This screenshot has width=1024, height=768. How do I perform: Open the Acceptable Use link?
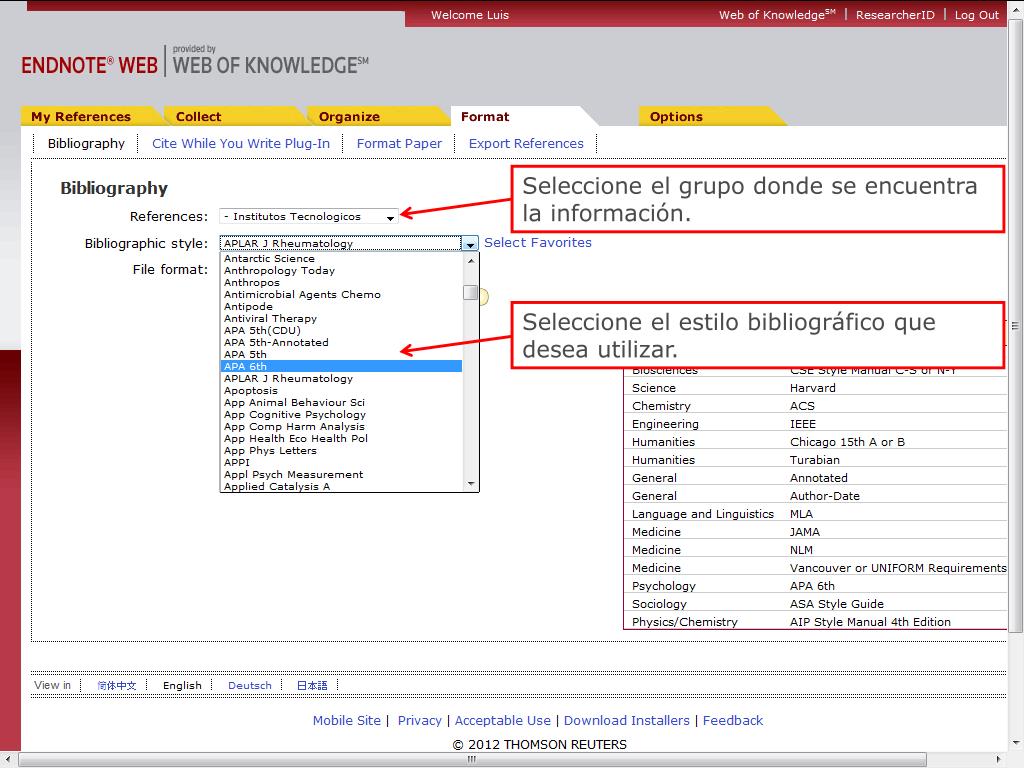pos(503,720)
